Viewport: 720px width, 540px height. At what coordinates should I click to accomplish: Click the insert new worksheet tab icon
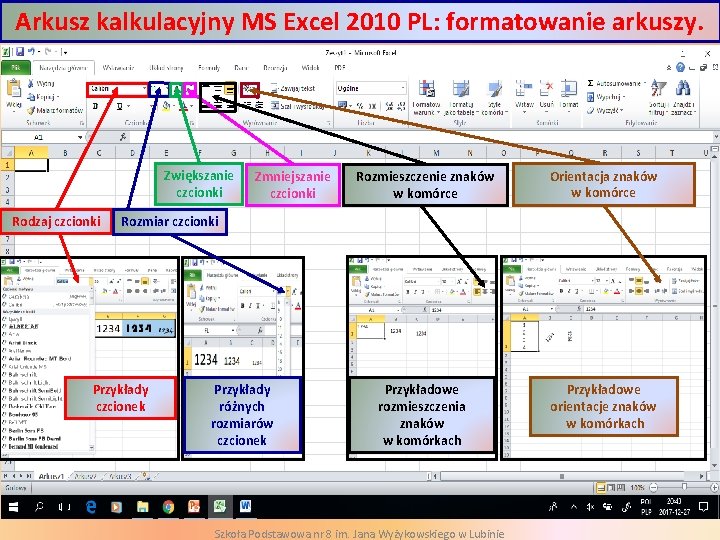[x=145, y=476]
